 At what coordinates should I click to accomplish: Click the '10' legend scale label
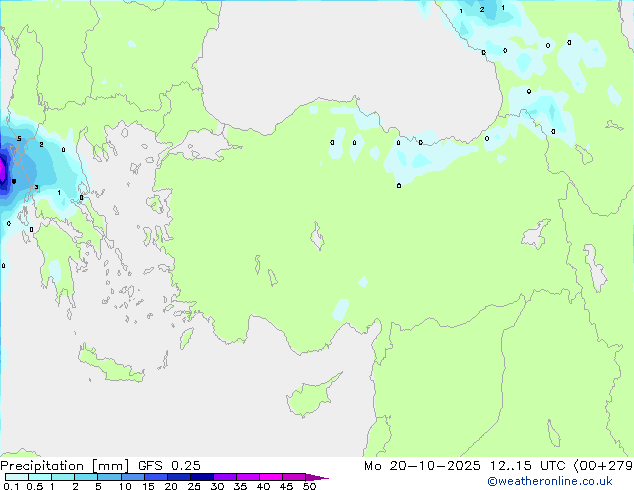pos(125,486)
